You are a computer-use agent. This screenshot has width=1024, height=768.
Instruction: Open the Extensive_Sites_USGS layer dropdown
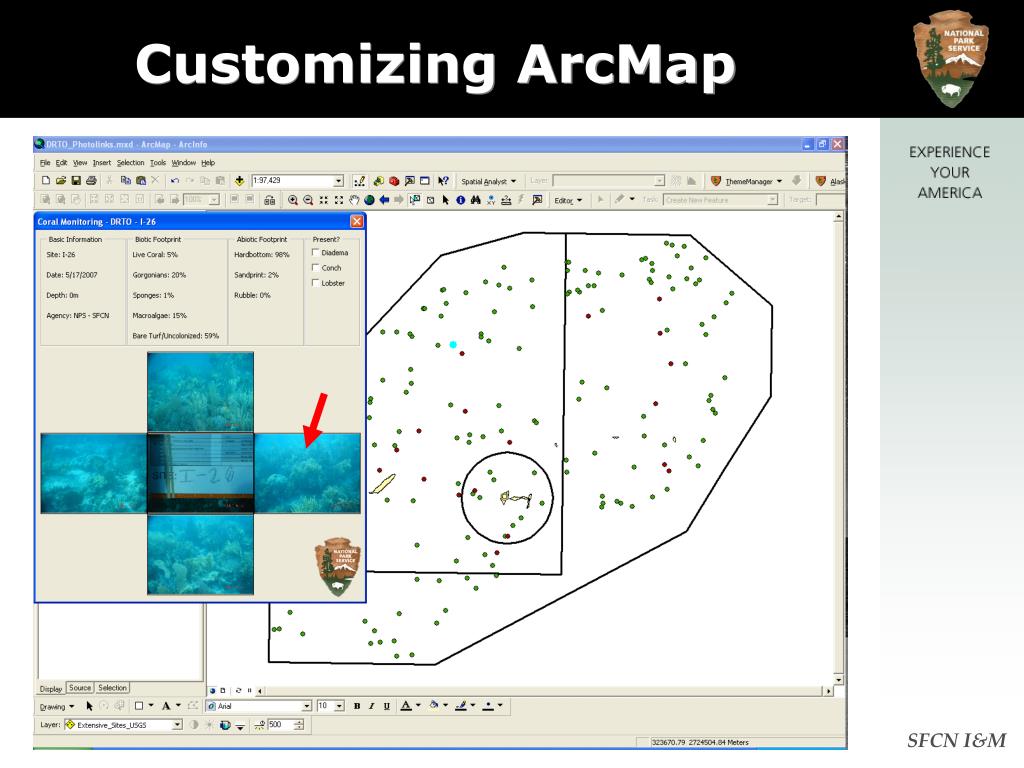click(x=177, y=725)
